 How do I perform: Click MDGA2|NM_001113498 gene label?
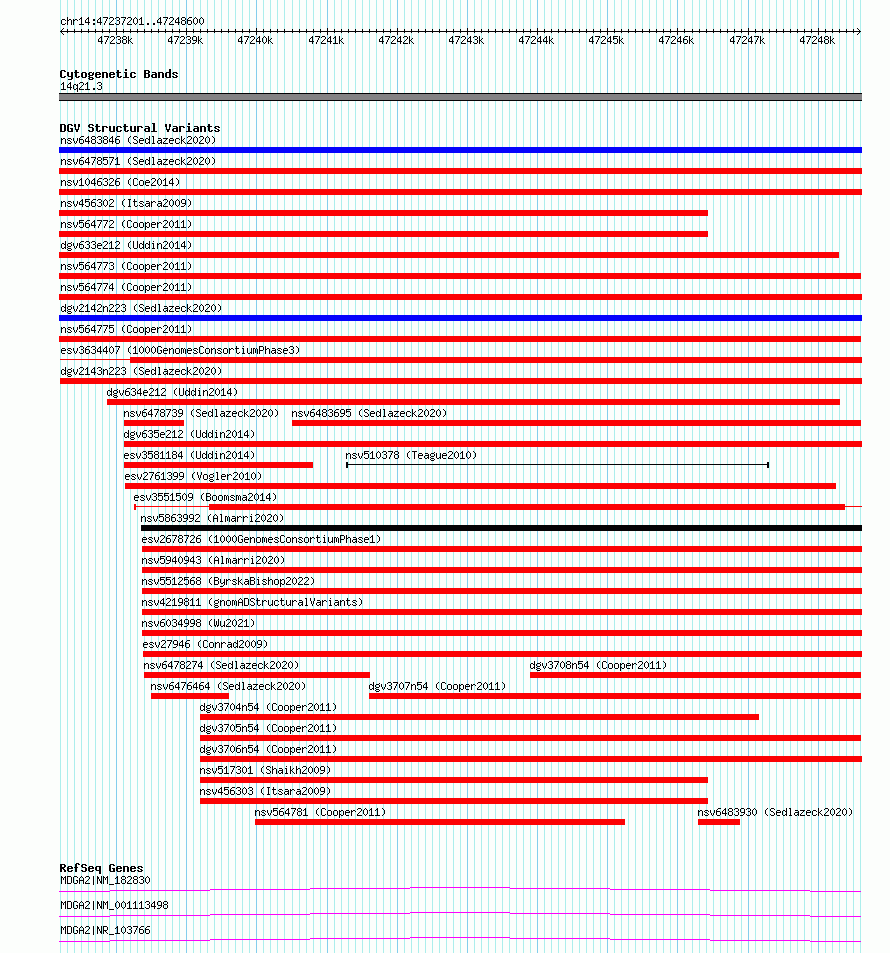(x=114, y=905)
